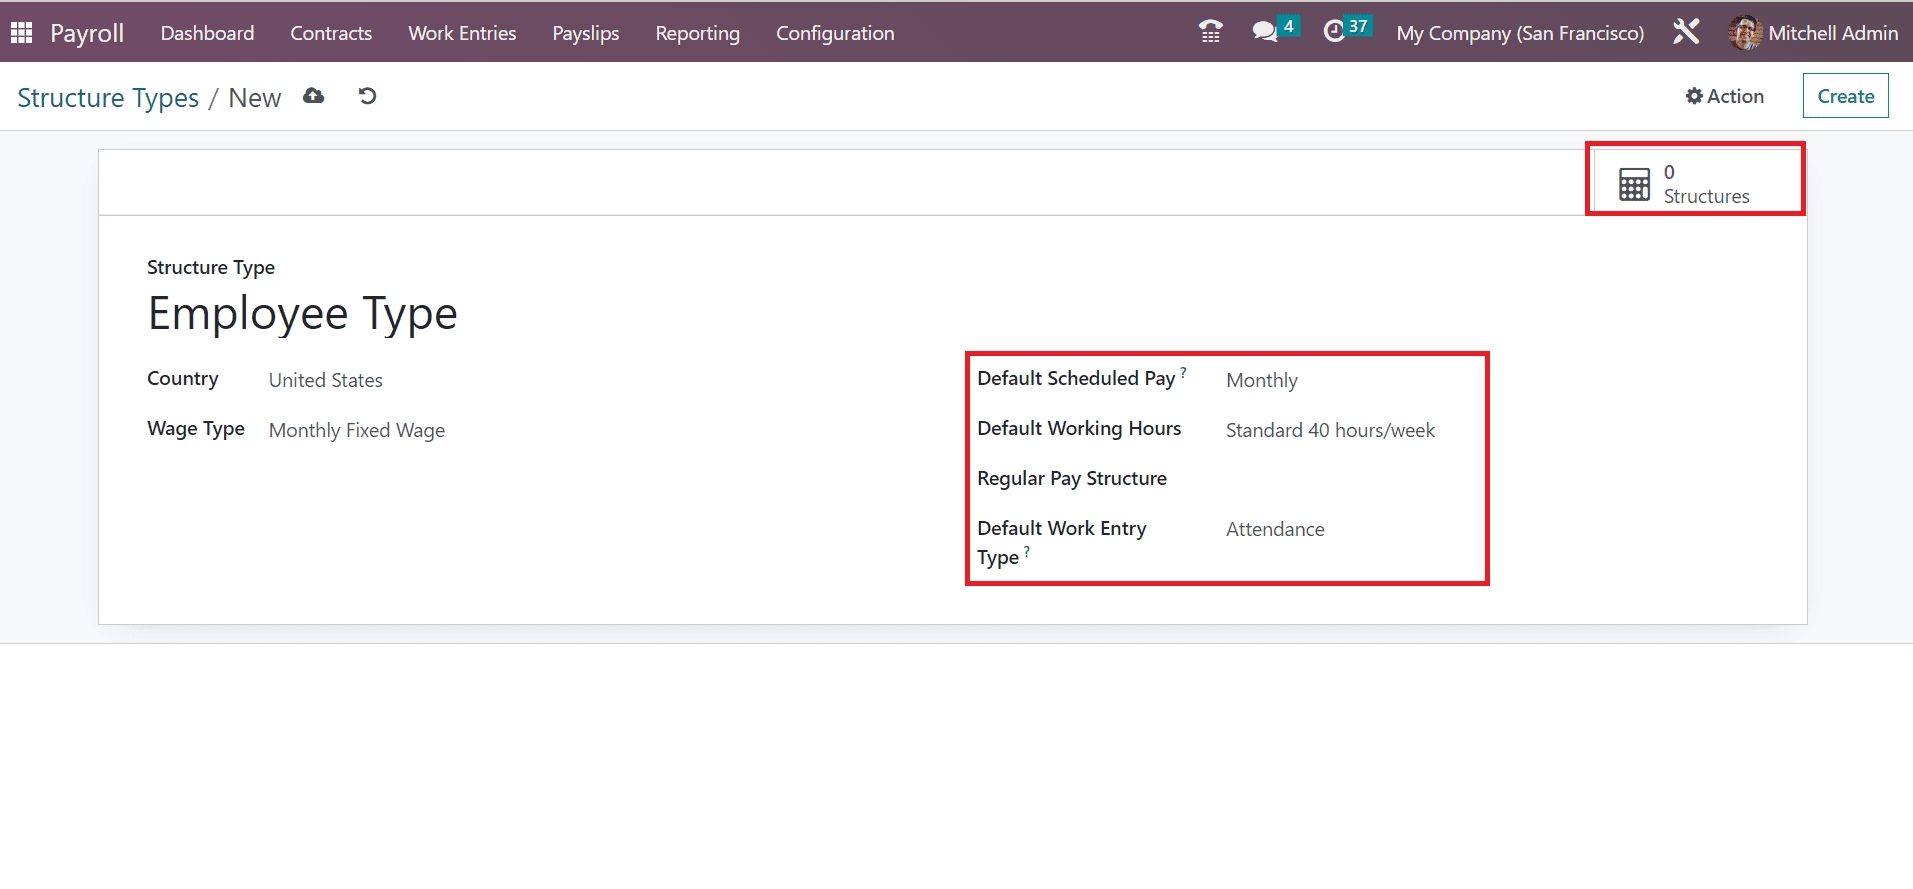Image resolution: width=1913 pixels, height=889 pixels.
Task: Open the VoIP phone icon
Action: pos(1210,33)
